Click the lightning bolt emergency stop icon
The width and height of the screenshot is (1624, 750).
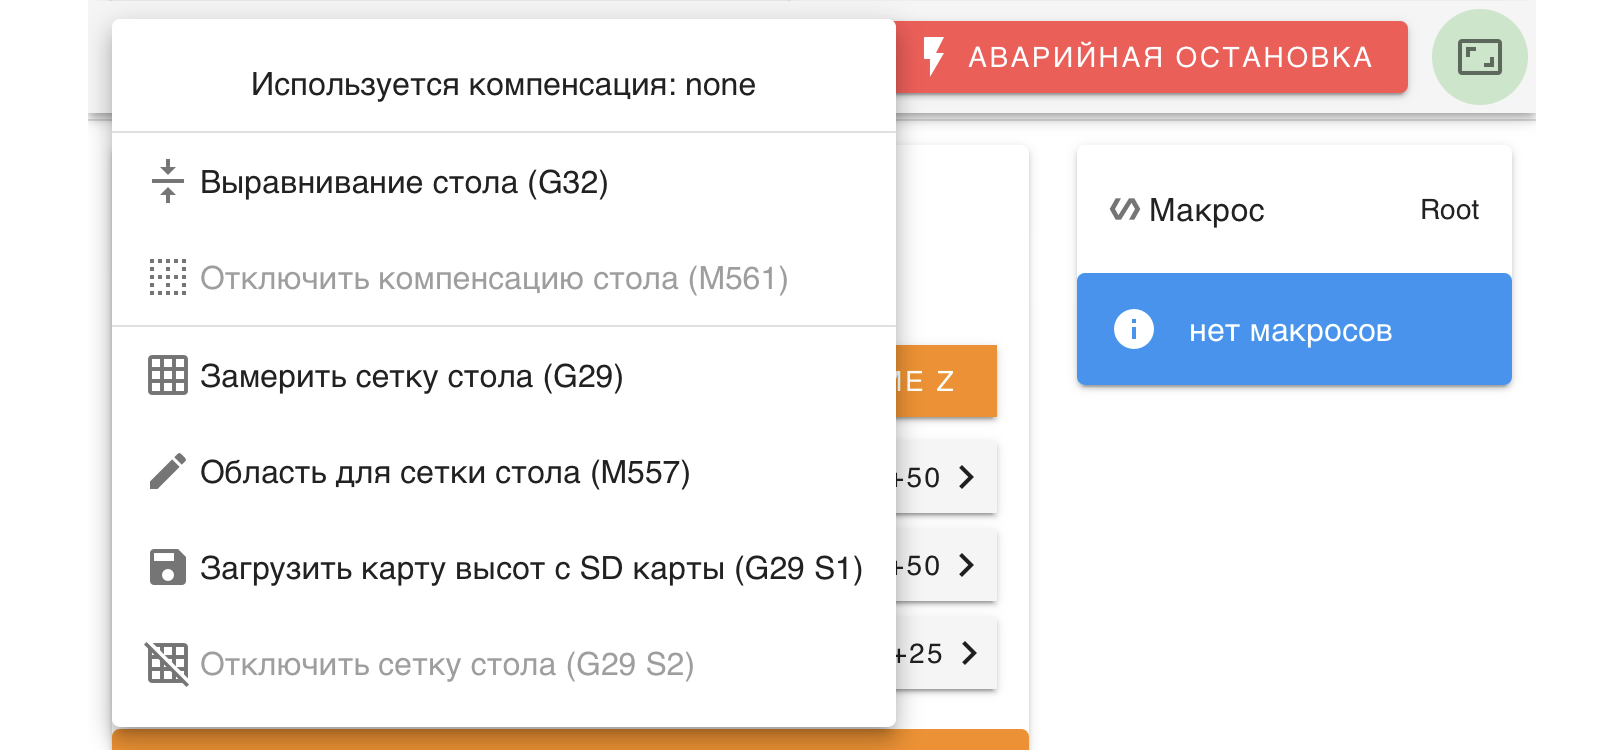pyautogui.click(x=933, y=57)
